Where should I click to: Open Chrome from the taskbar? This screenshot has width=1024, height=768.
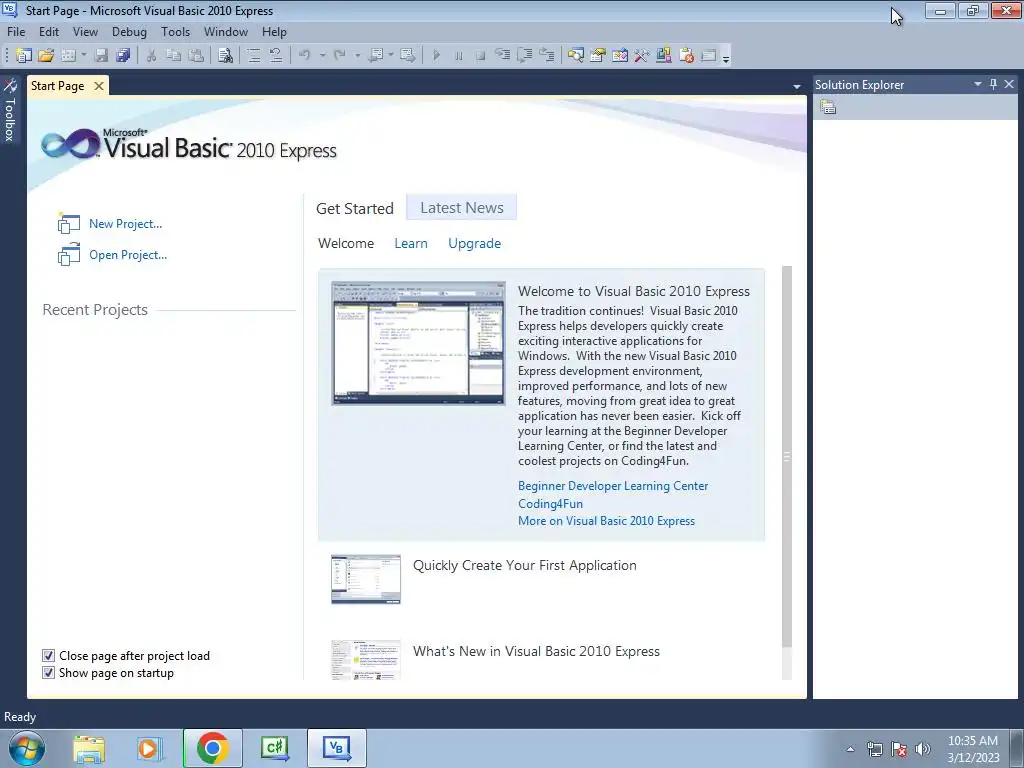212,748
